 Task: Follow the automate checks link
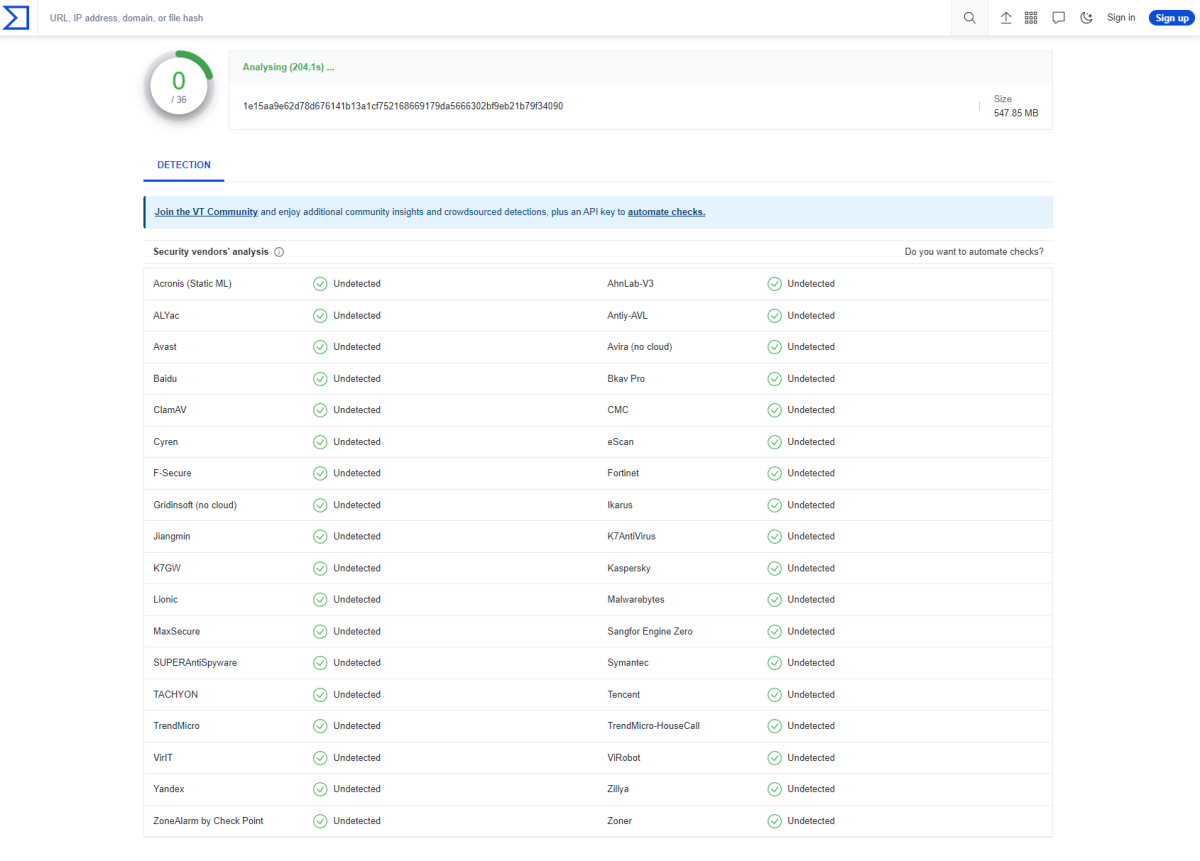666,212
